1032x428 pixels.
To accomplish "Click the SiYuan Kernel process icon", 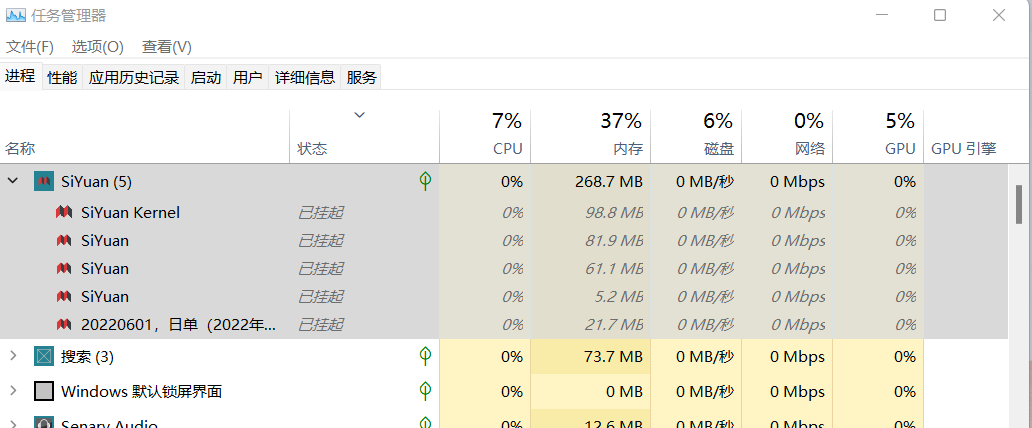I will pyautogui.click(x=64, y=213).
